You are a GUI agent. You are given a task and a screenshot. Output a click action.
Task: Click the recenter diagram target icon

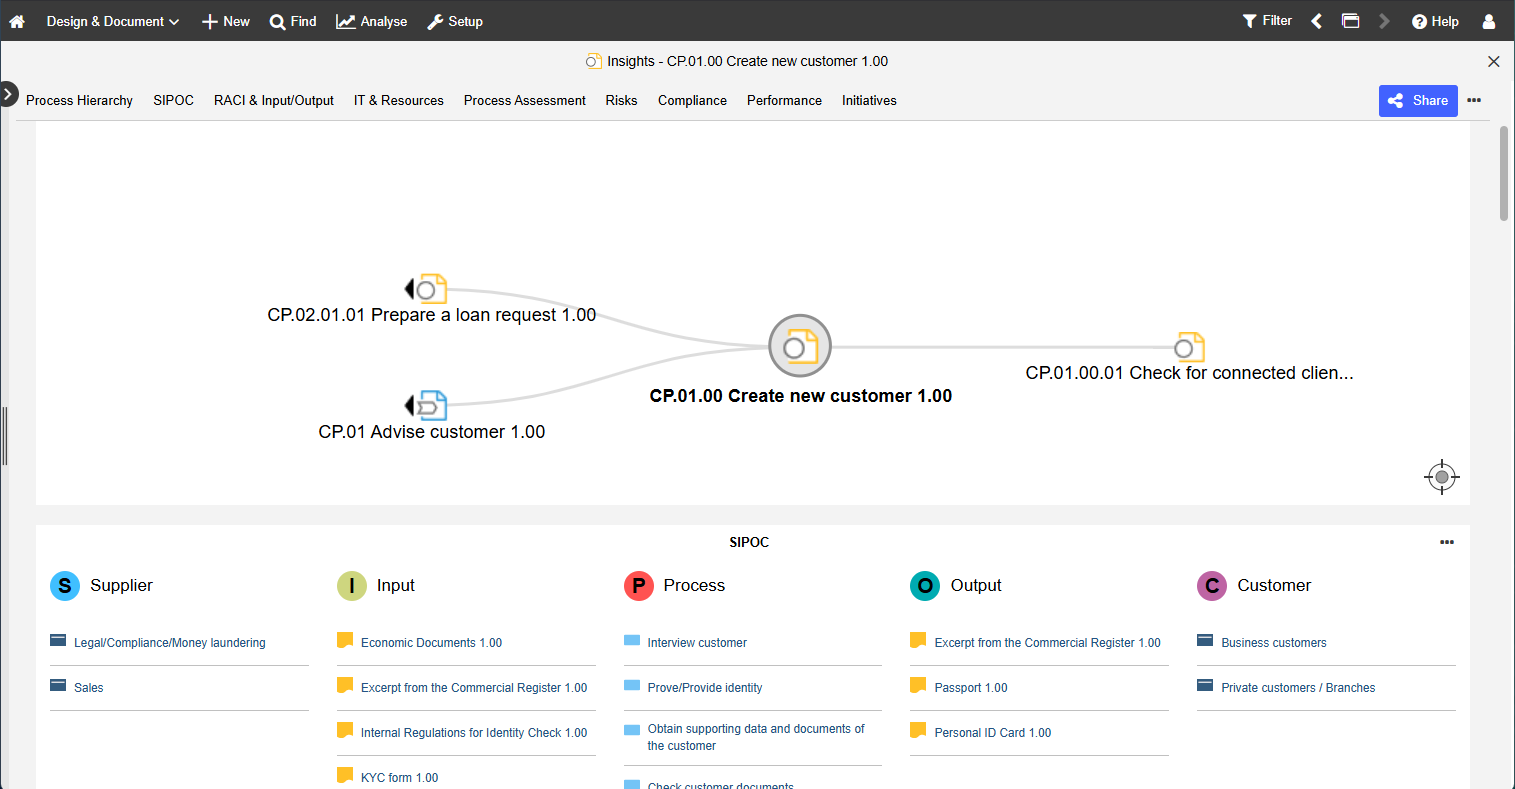tap(1441, 477)
